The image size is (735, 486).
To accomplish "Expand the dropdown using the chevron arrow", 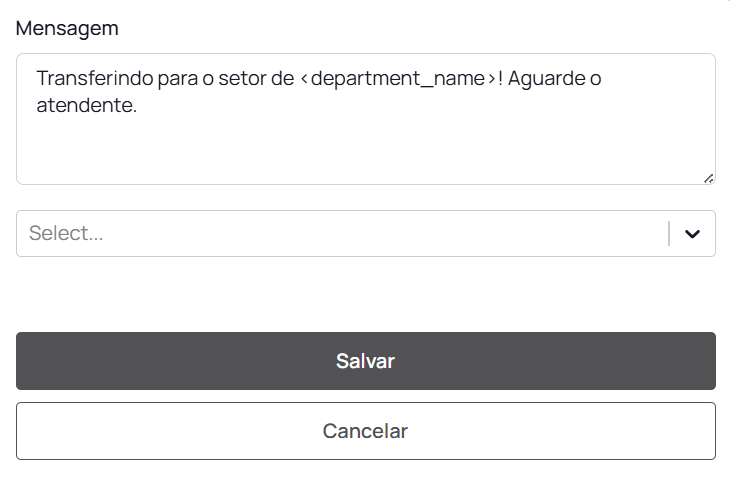I will (x=692, y=234).
